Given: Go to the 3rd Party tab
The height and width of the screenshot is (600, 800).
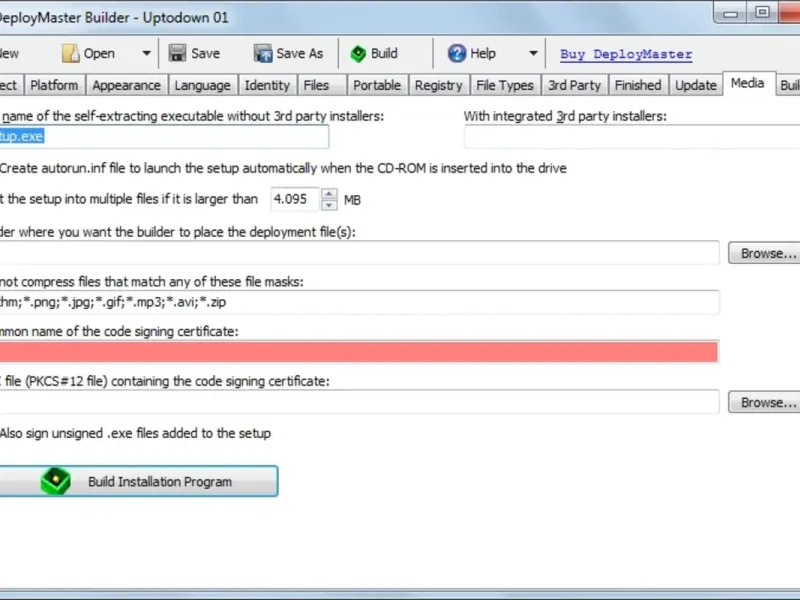Looking at the screenshot, I should coord(574,85).
